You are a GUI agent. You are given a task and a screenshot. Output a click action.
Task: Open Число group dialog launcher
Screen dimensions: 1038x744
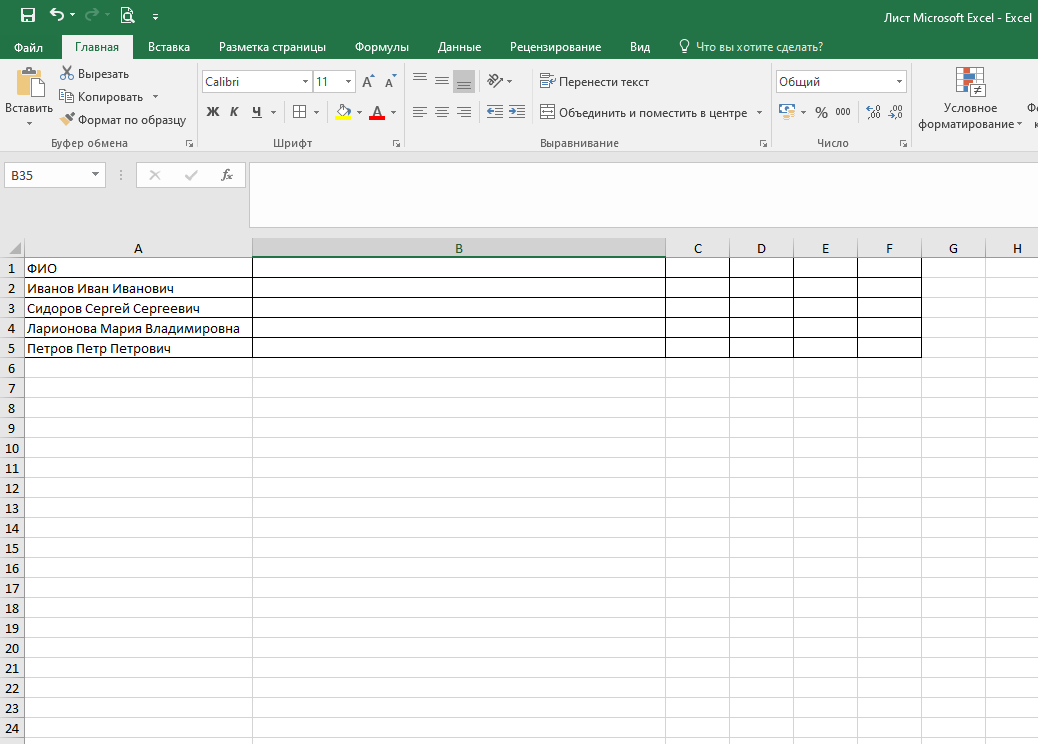coord(903,144)
